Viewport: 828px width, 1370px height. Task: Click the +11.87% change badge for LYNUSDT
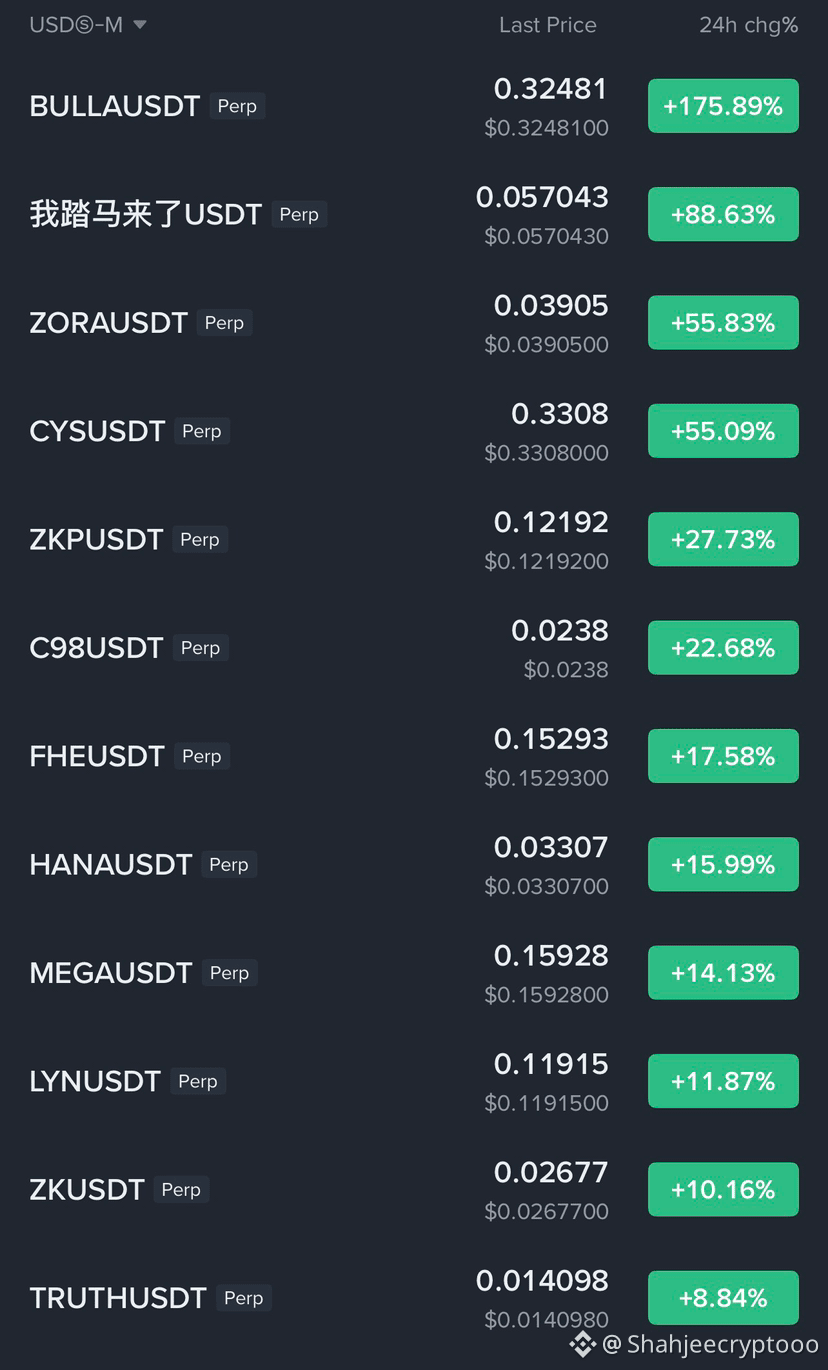point(723,1081)
